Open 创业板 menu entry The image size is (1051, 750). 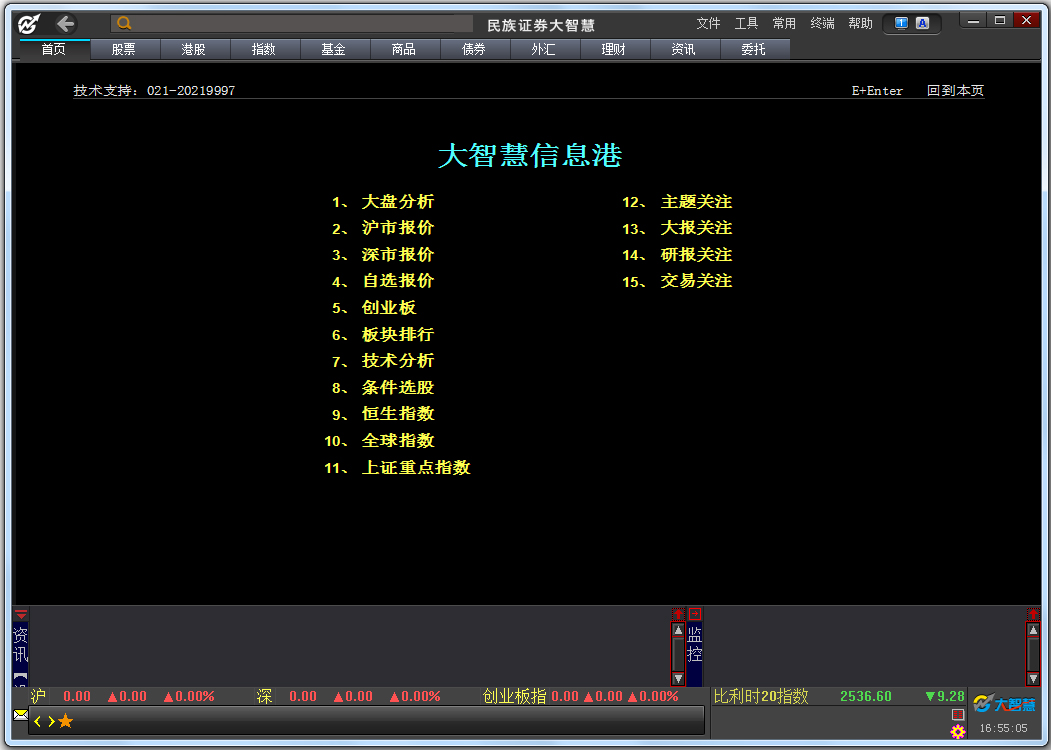pos(389,308)
